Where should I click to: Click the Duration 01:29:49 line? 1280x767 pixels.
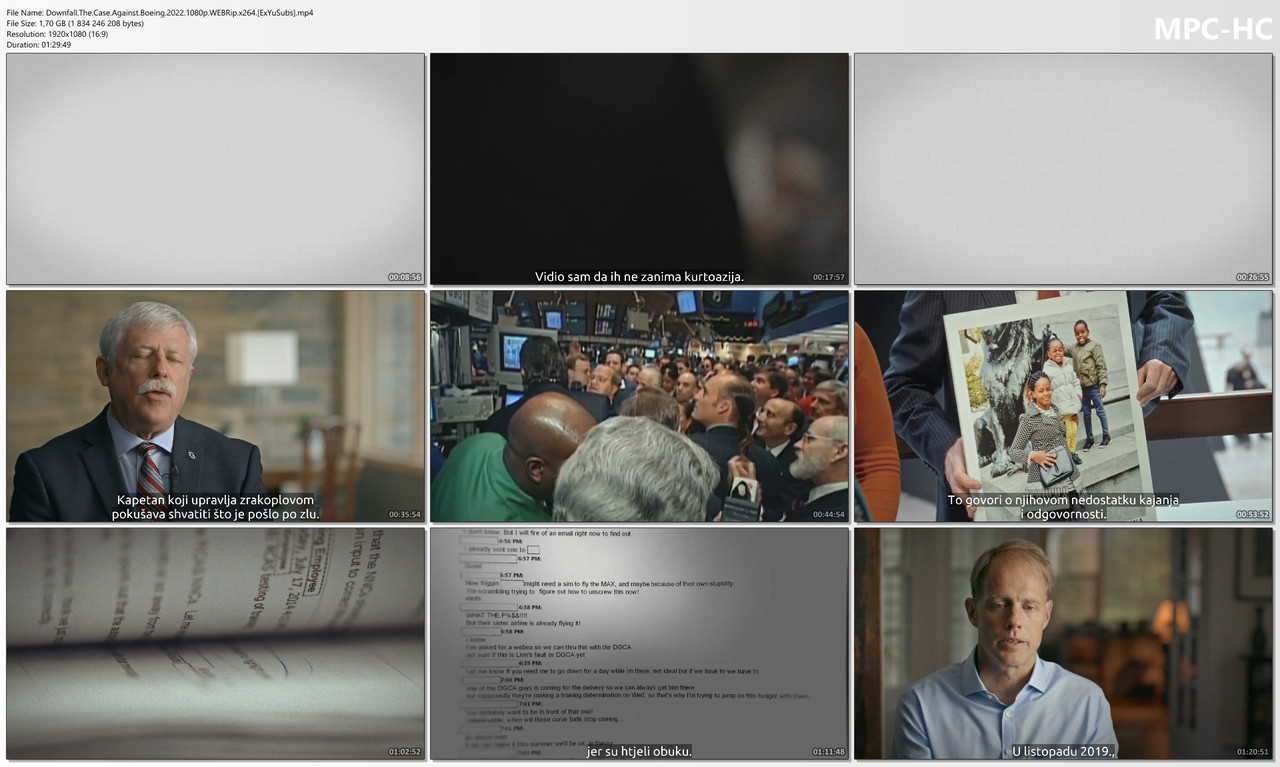click(x=39, y=45)
